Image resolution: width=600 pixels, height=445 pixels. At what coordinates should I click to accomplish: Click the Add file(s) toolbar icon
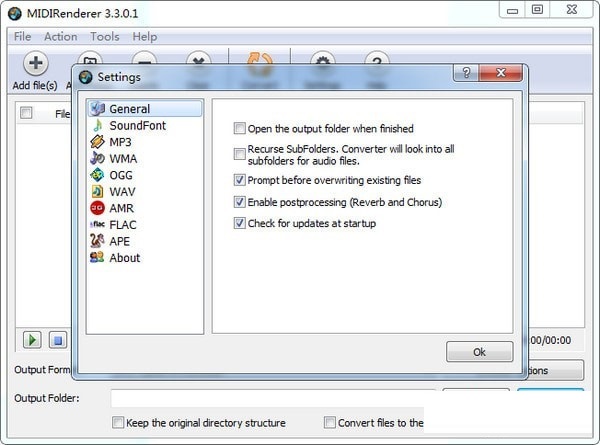pyautogui.click(x=34, y=65)
